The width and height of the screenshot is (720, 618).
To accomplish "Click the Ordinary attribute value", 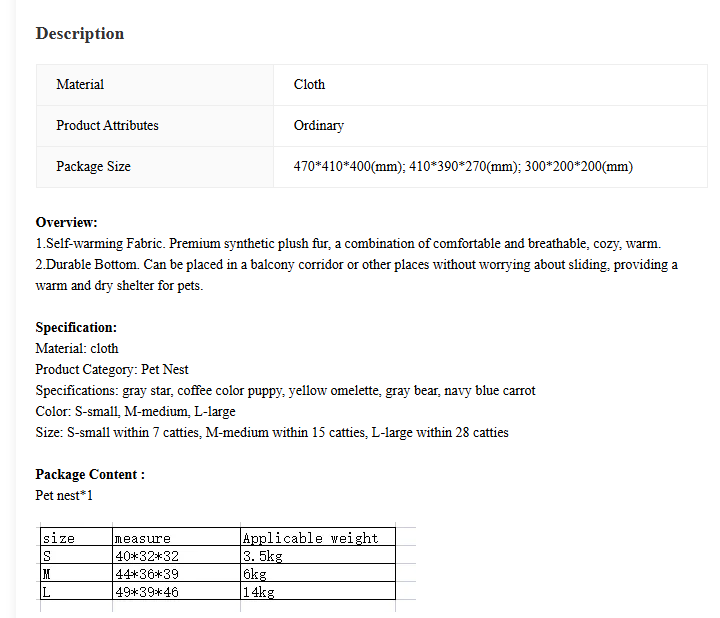I will [x=319, y=125].
